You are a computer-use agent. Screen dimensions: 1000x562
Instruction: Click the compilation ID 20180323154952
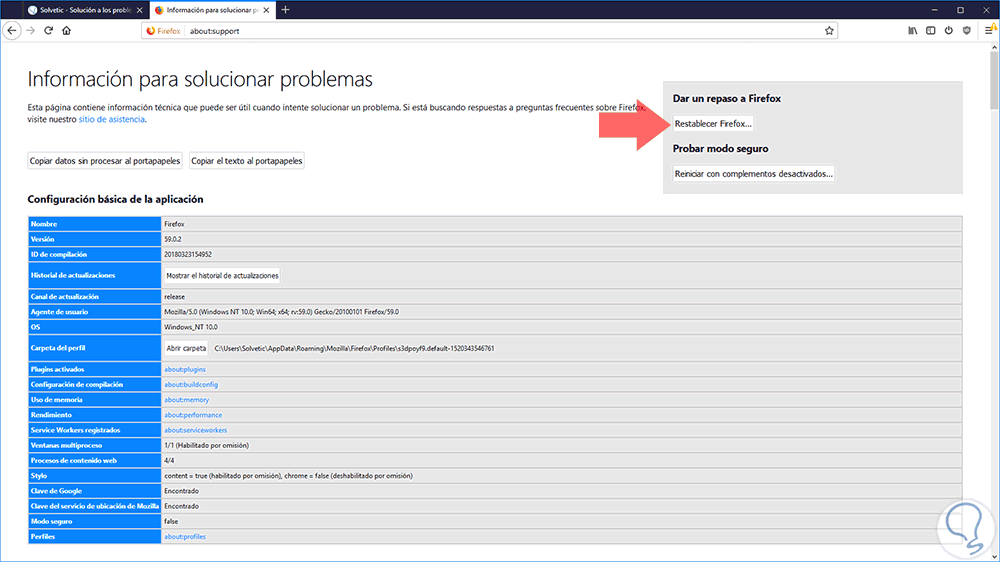[x=188, y=255]
